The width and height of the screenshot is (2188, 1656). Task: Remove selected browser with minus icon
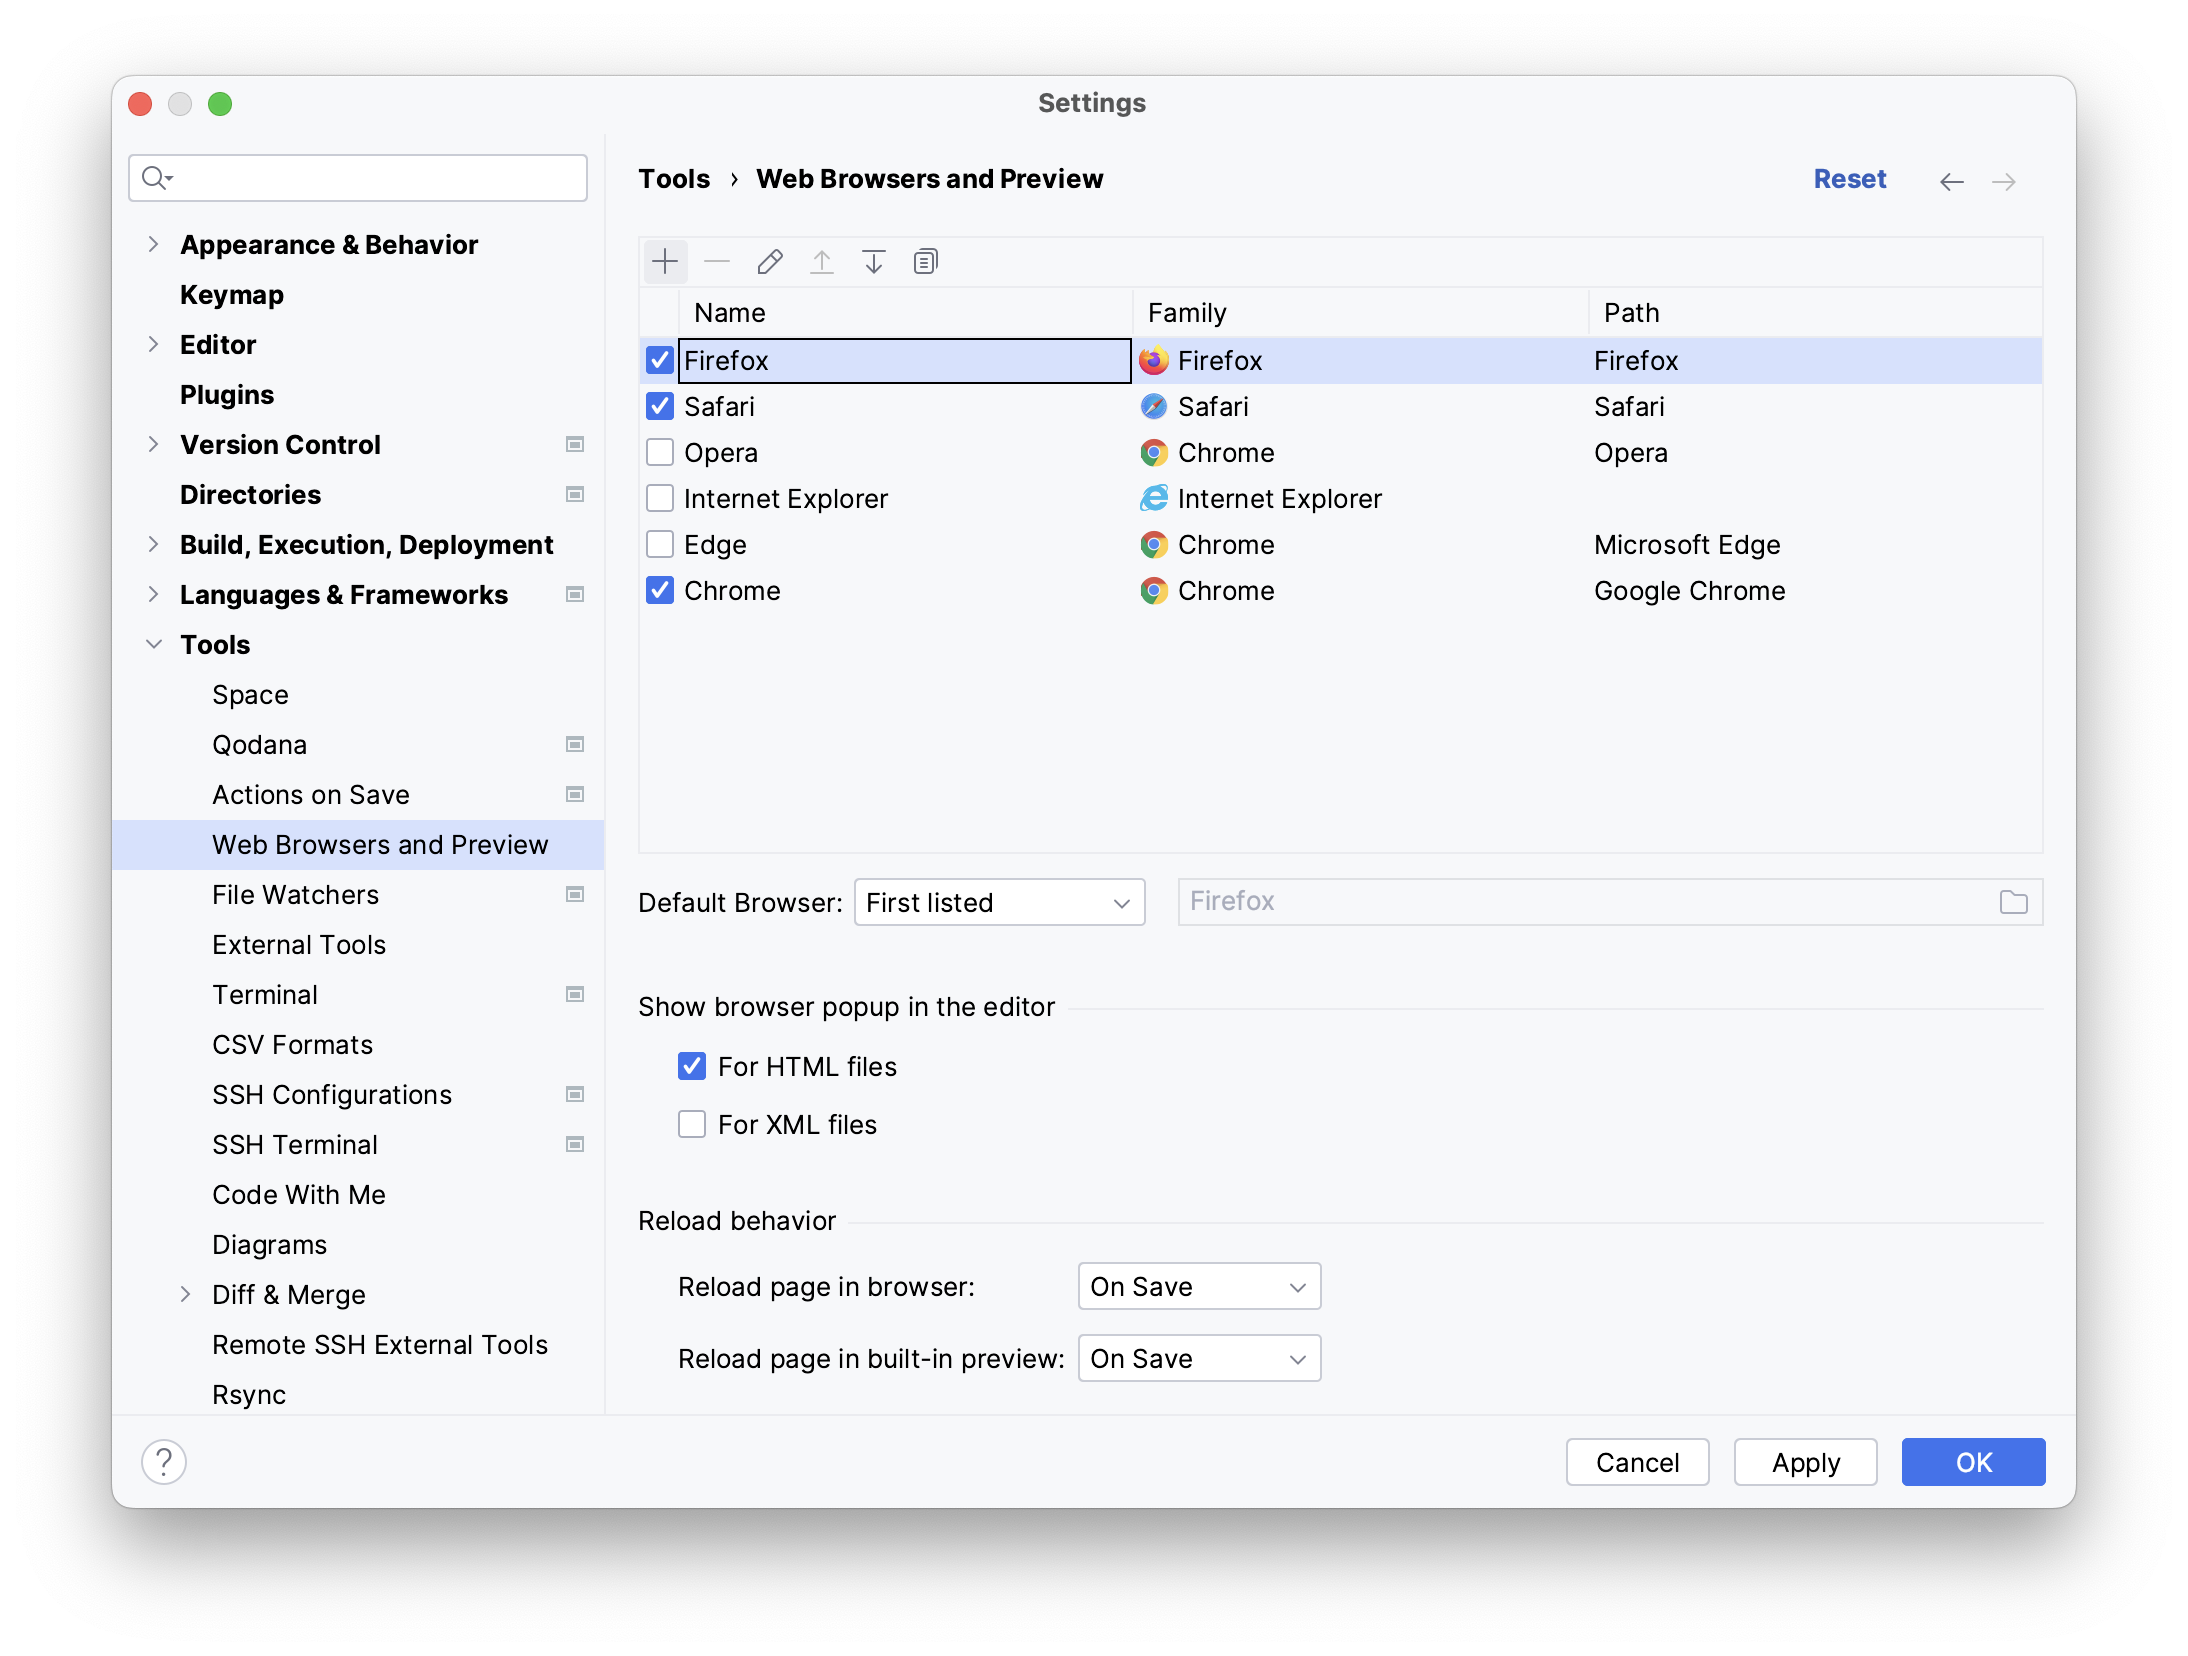(x=717, y=262)
